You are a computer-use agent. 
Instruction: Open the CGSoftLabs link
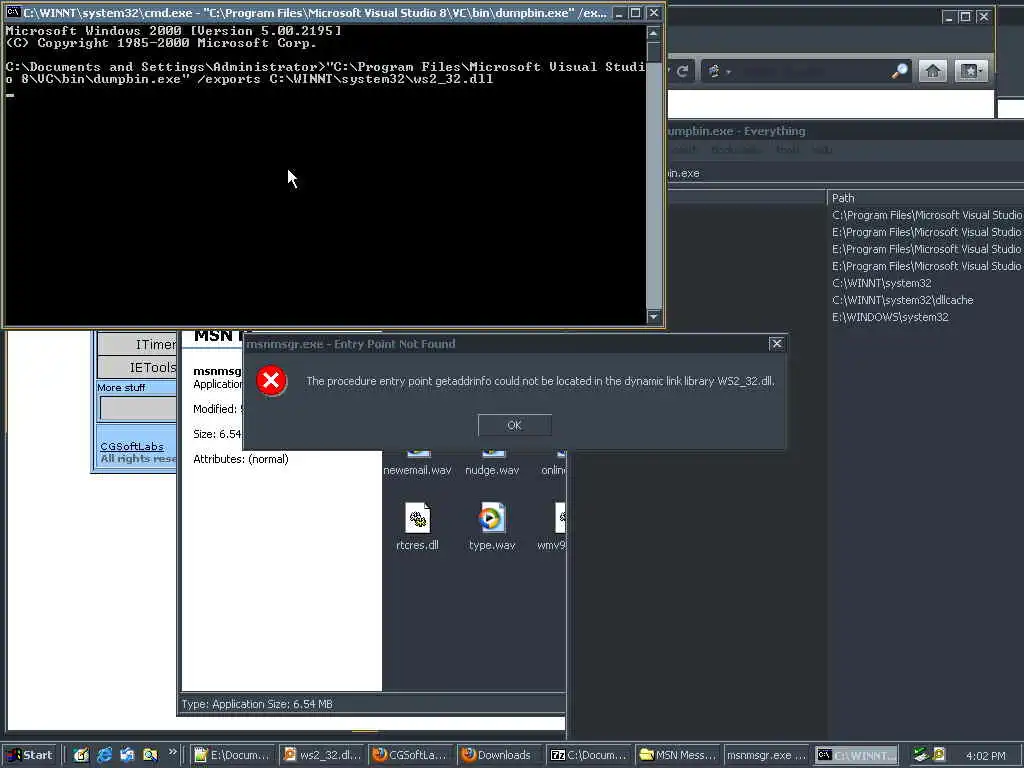pos(132,447)
